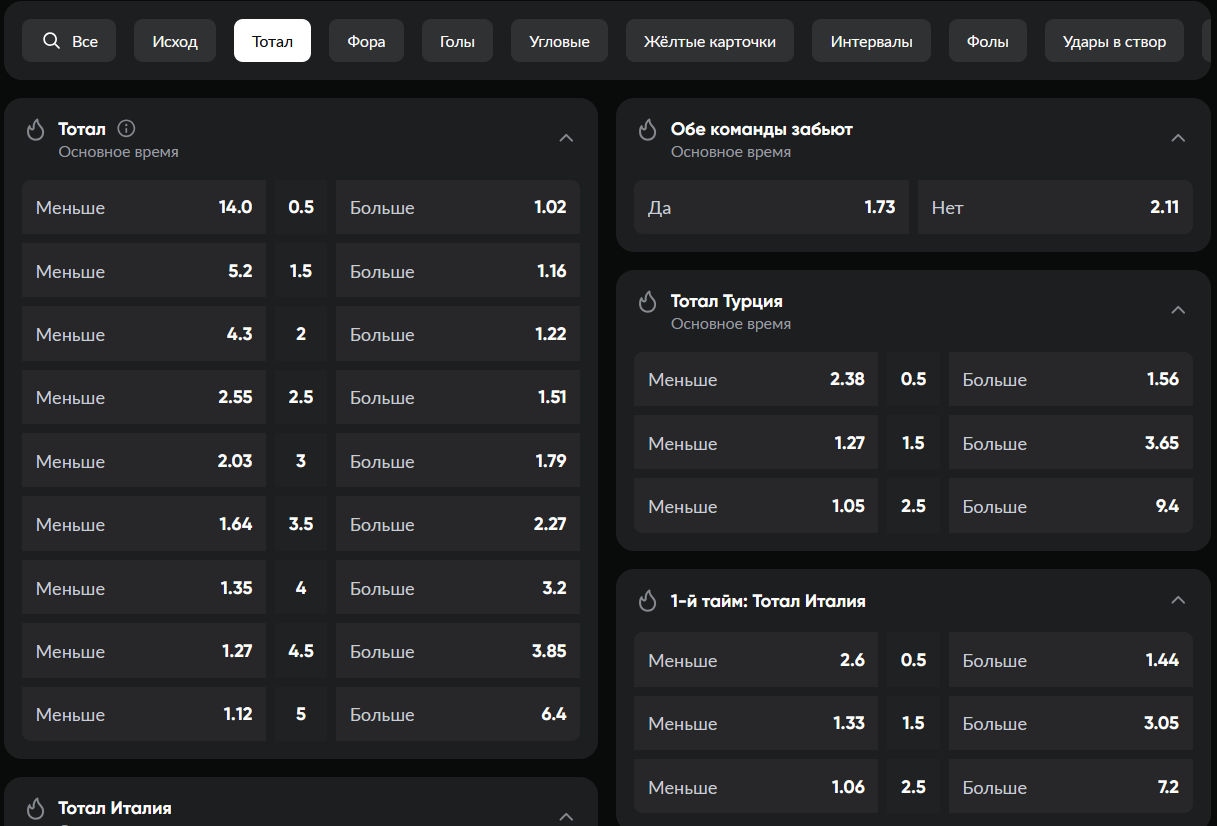
Task: Choose Тотал Турция Больше 2.5 at 9.4
Action: (x=1071, y=506)
